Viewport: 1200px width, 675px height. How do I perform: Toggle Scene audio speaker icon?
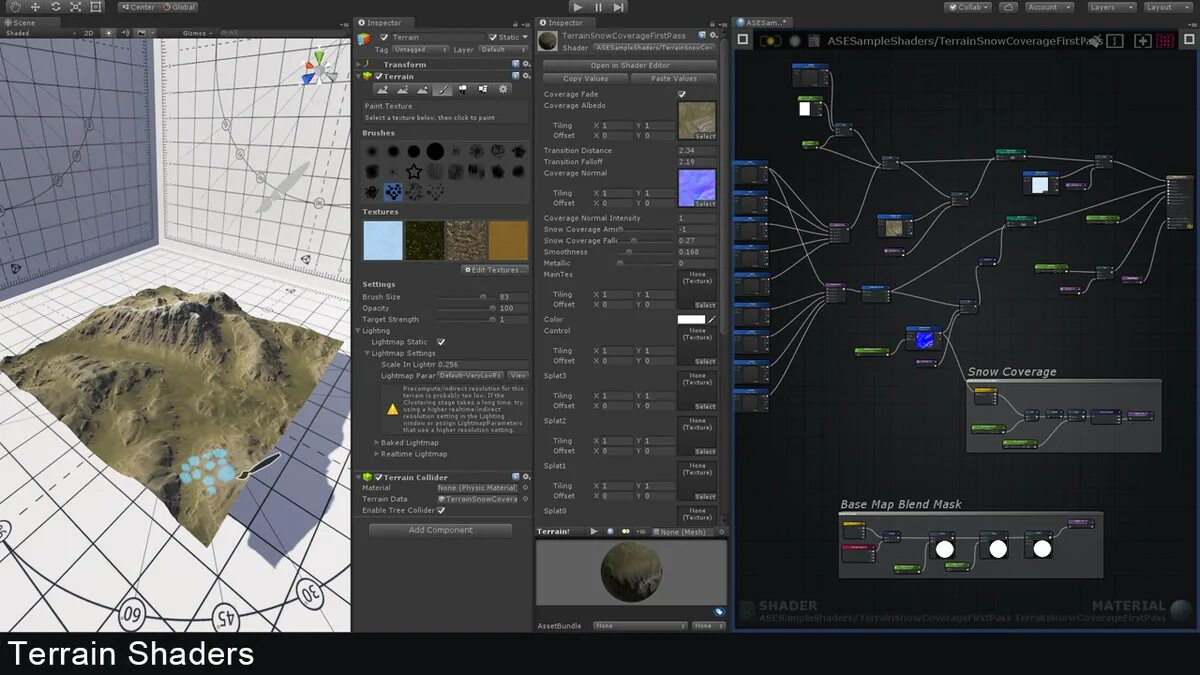click(125, 33)
